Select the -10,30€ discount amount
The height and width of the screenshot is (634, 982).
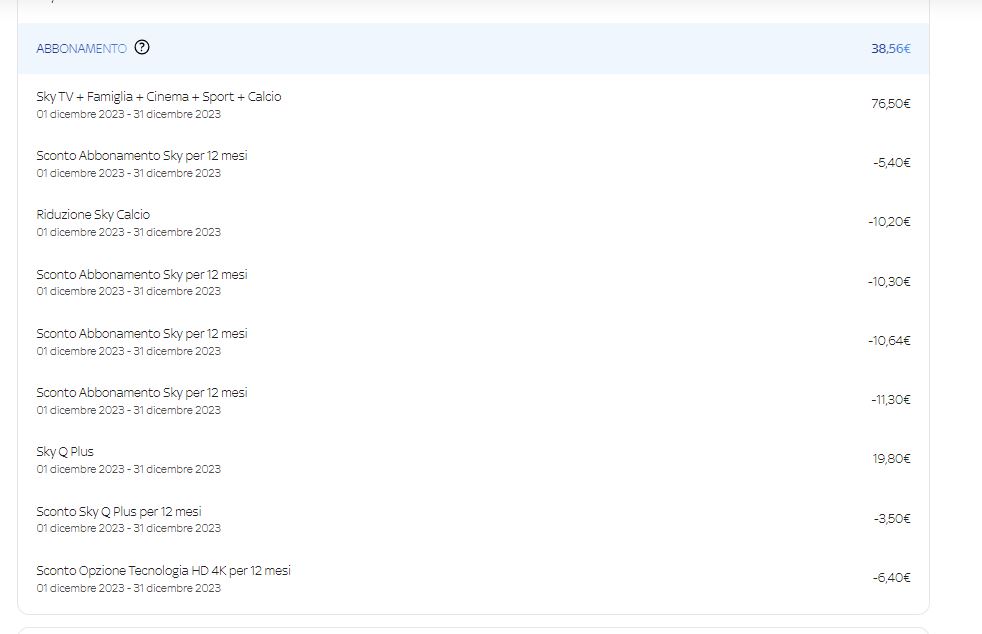889,281
